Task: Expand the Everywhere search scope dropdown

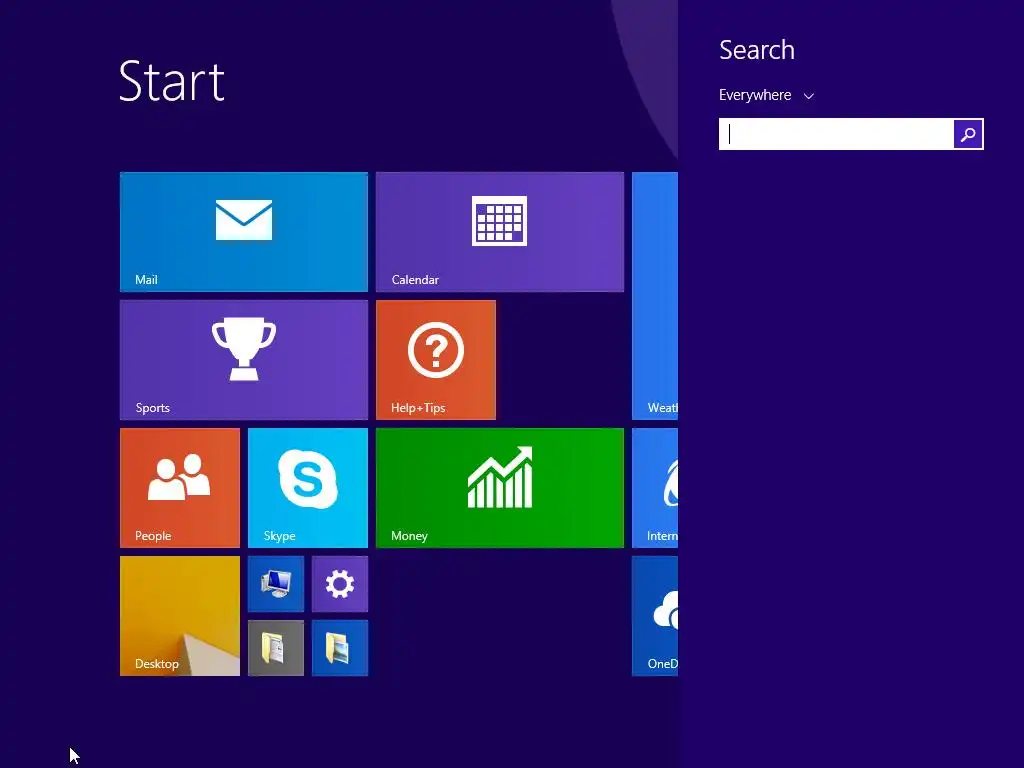Action: [767, 95]
